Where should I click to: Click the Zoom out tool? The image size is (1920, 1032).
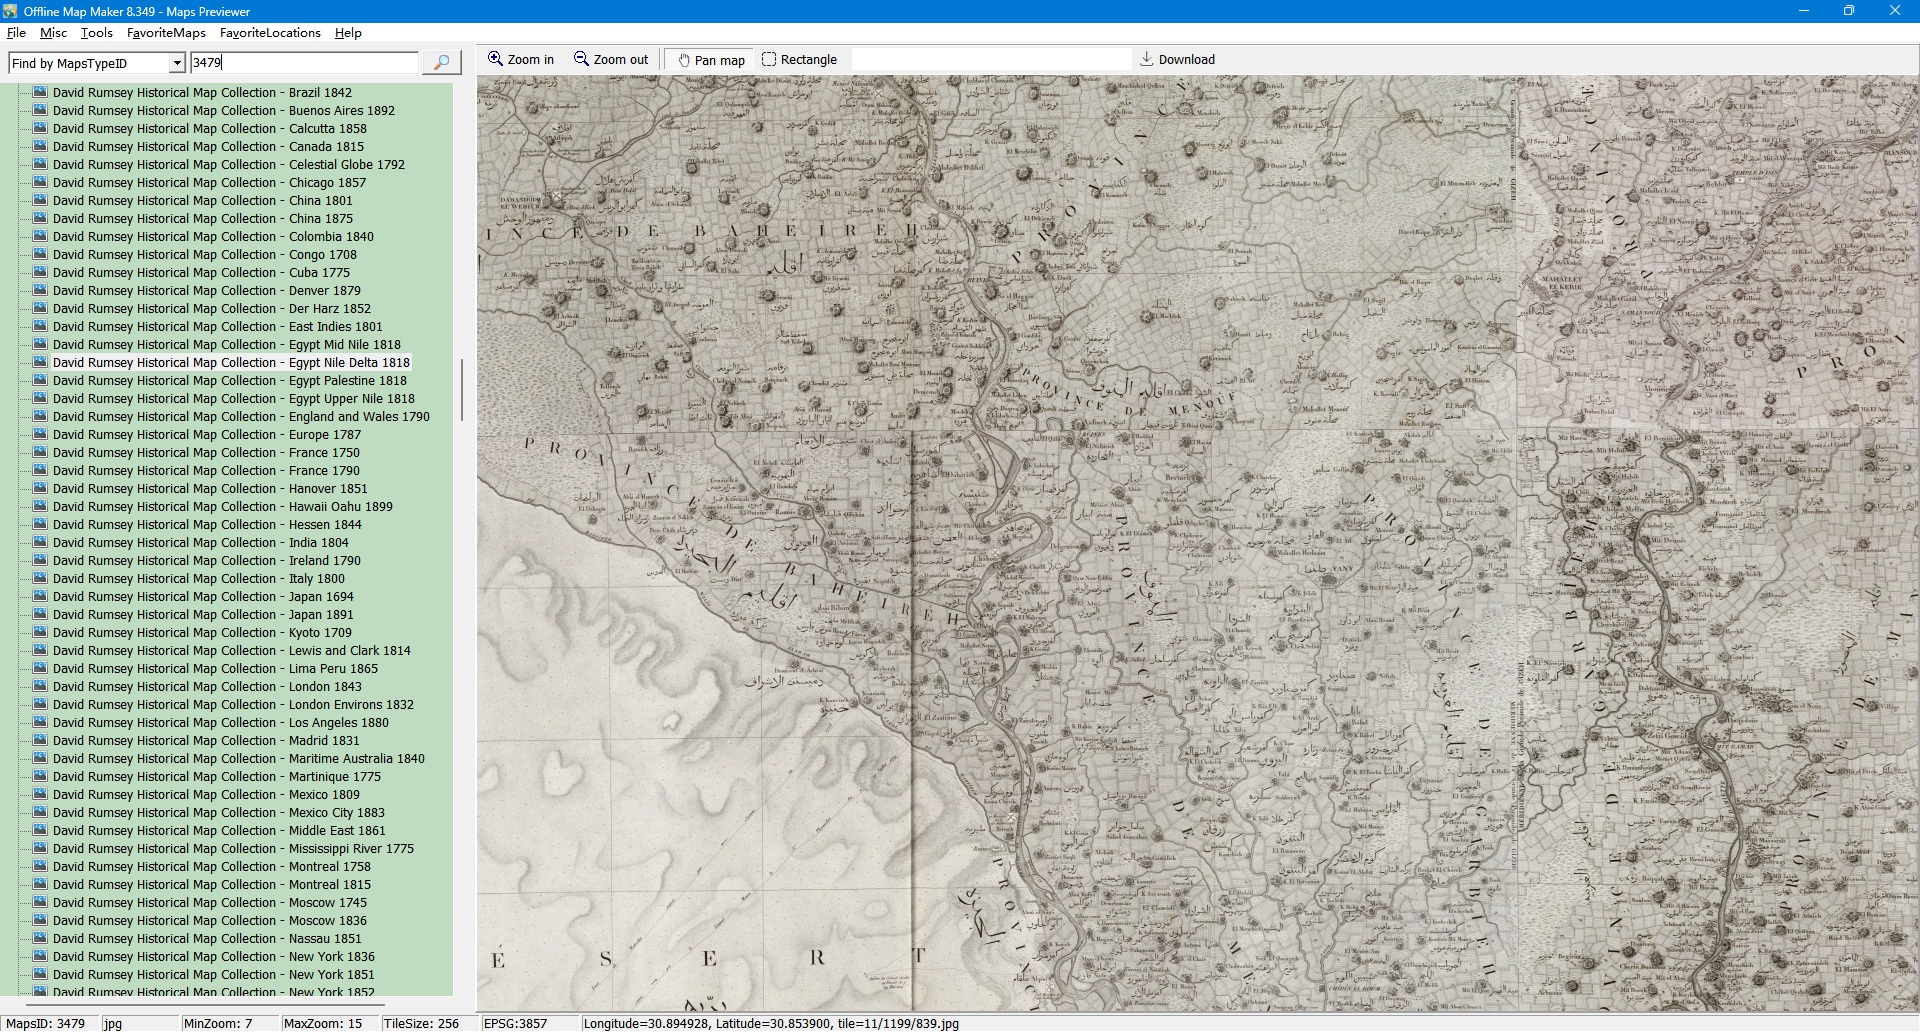click(611, 60)
